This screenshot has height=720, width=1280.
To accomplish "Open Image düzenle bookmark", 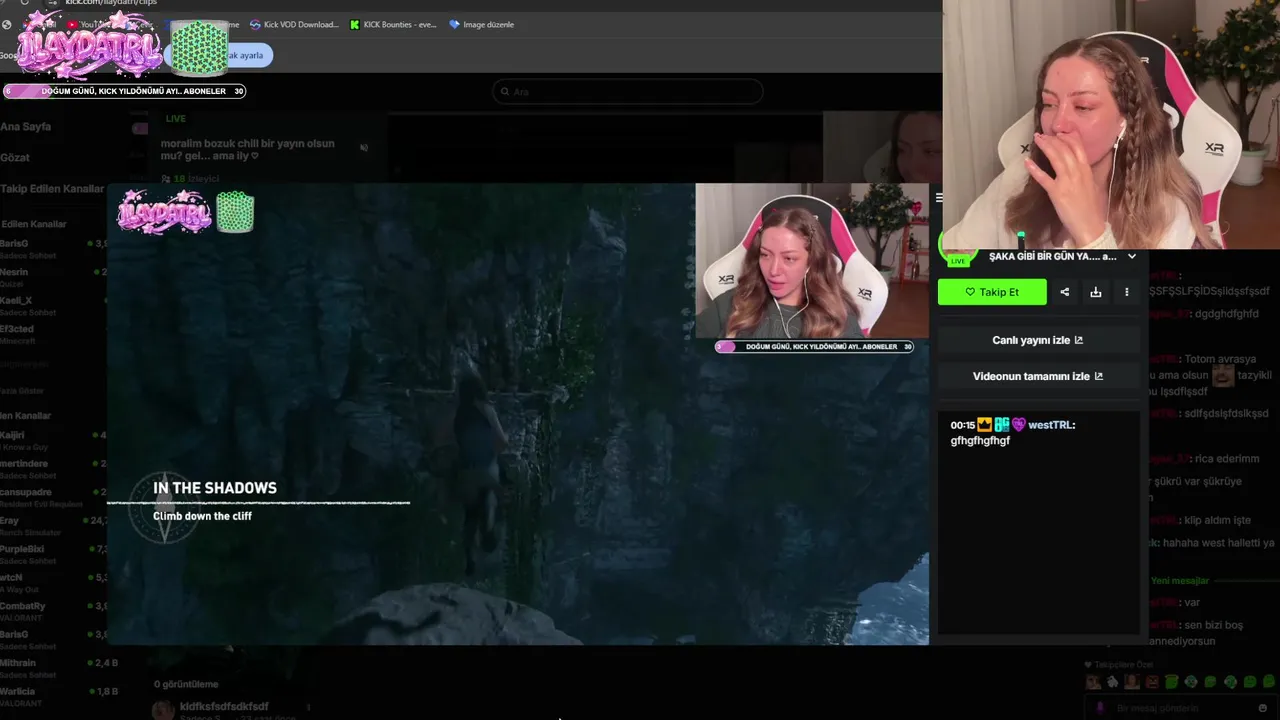I will pos(482,24).
